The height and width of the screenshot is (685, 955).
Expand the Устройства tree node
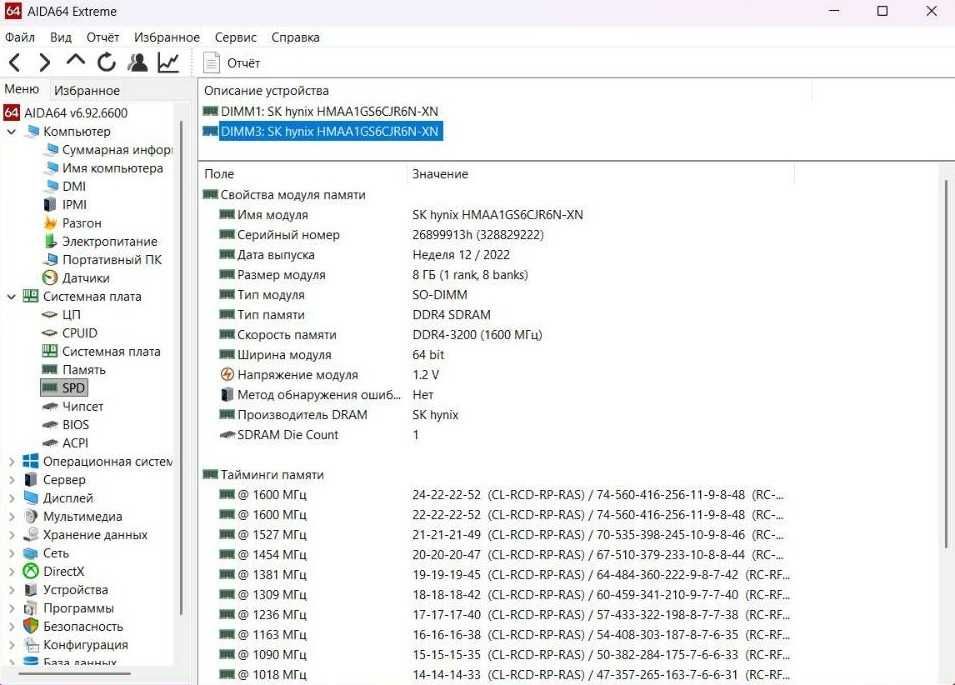11,589
